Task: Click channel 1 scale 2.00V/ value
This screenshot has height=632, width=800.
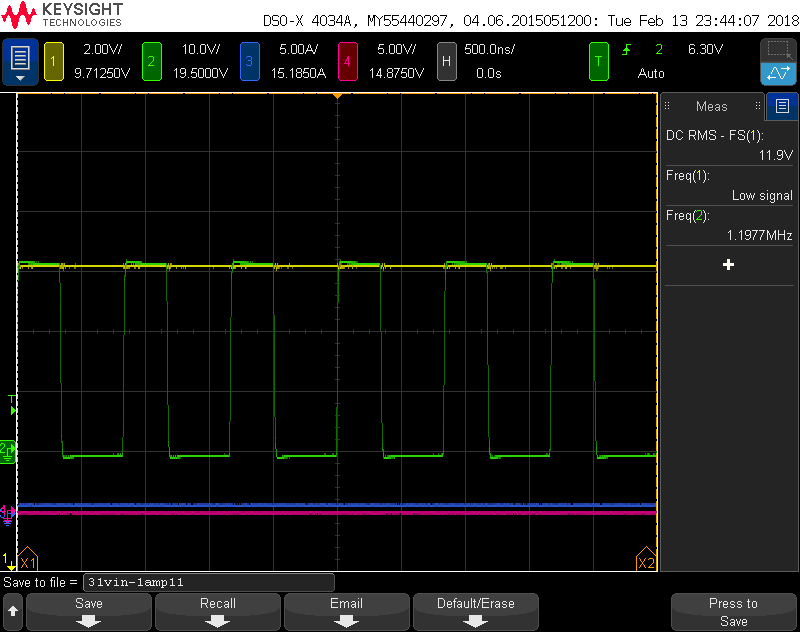Action: click(x=103, y=49)
